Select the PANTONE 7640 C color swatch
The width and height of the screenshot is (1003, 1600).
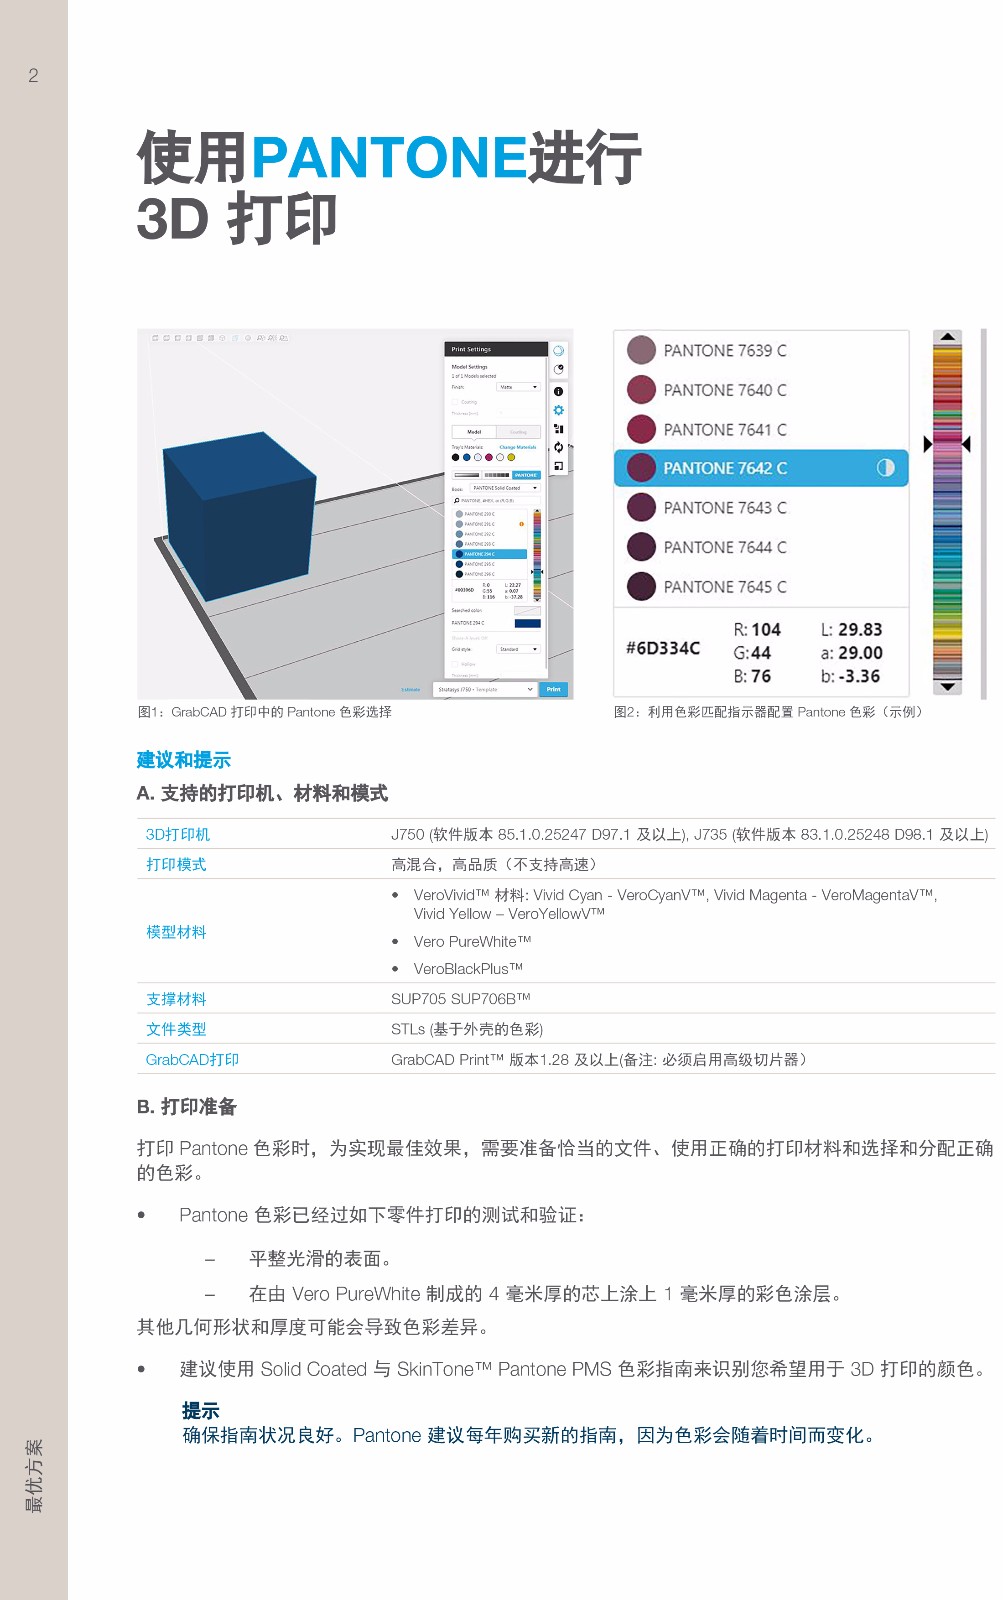(641, 390)
